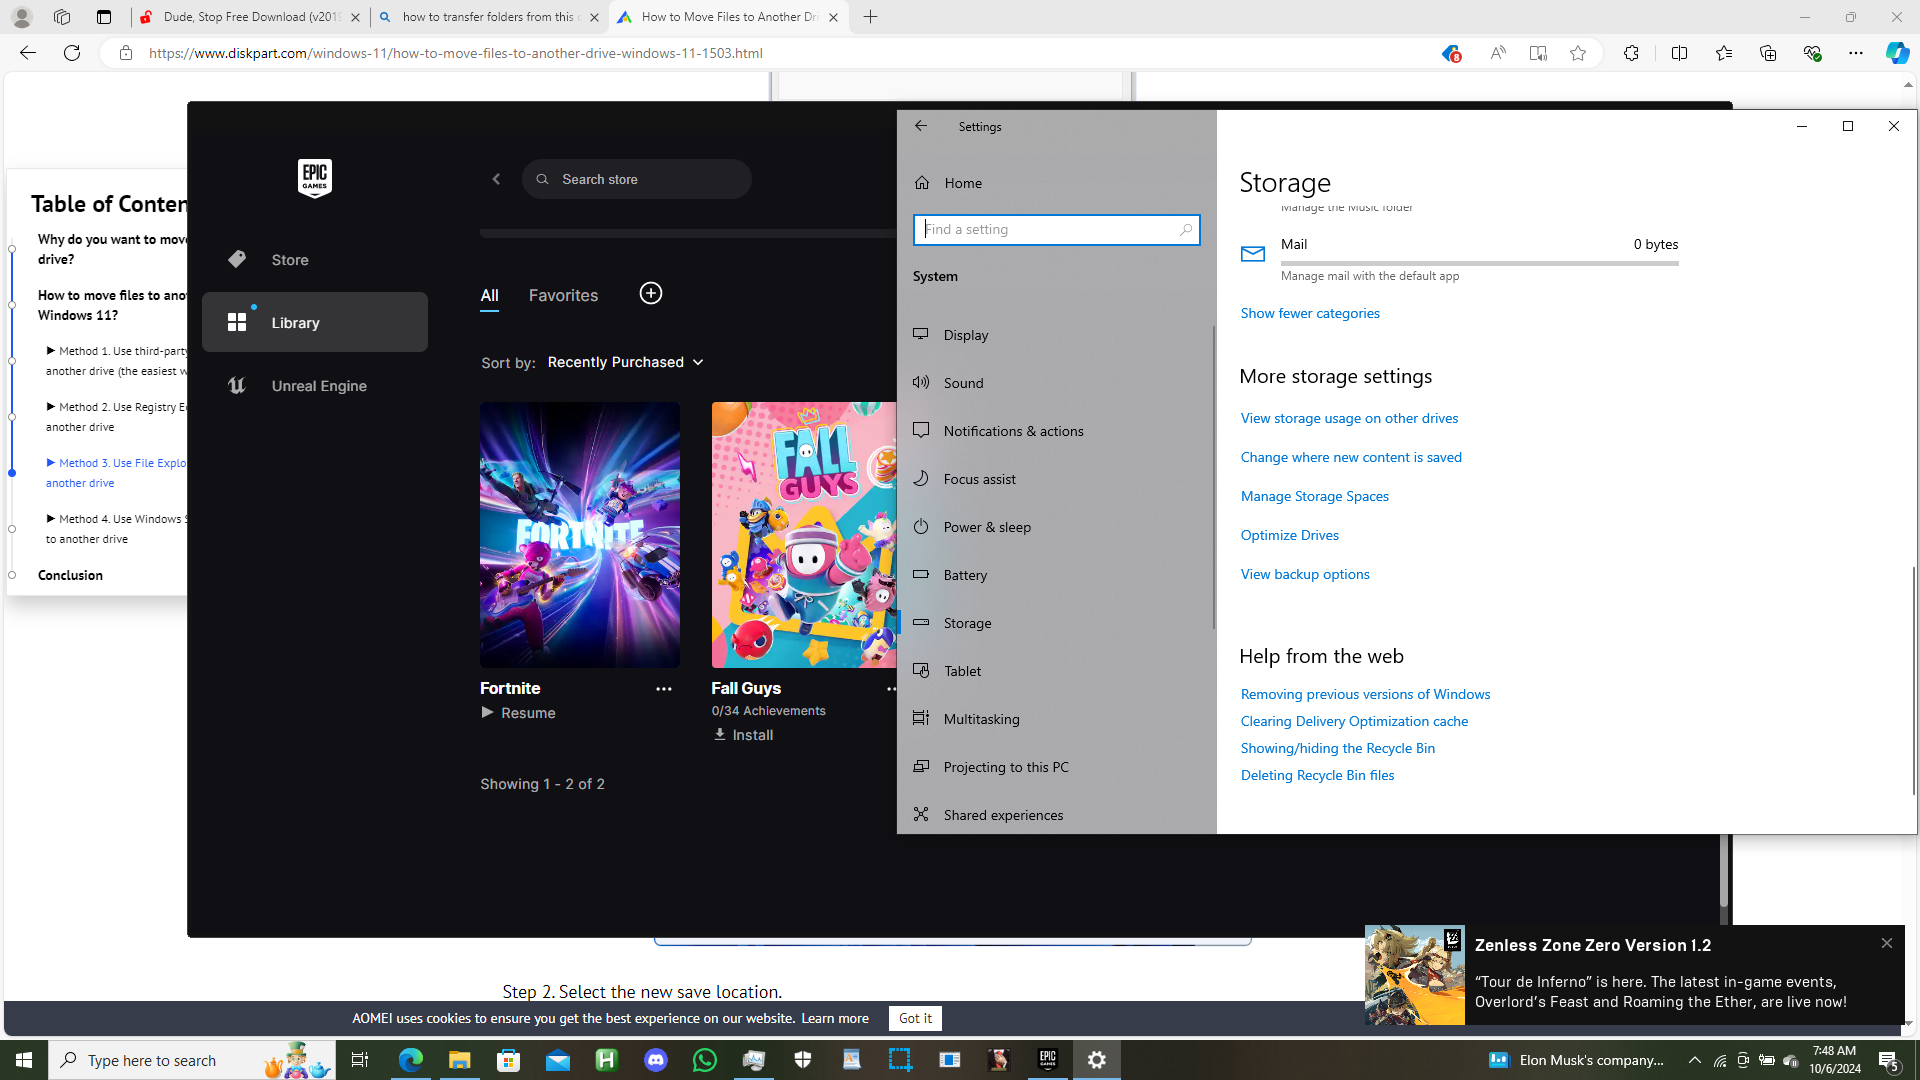Expand Method 1 in table of contents

pos(51,351)
